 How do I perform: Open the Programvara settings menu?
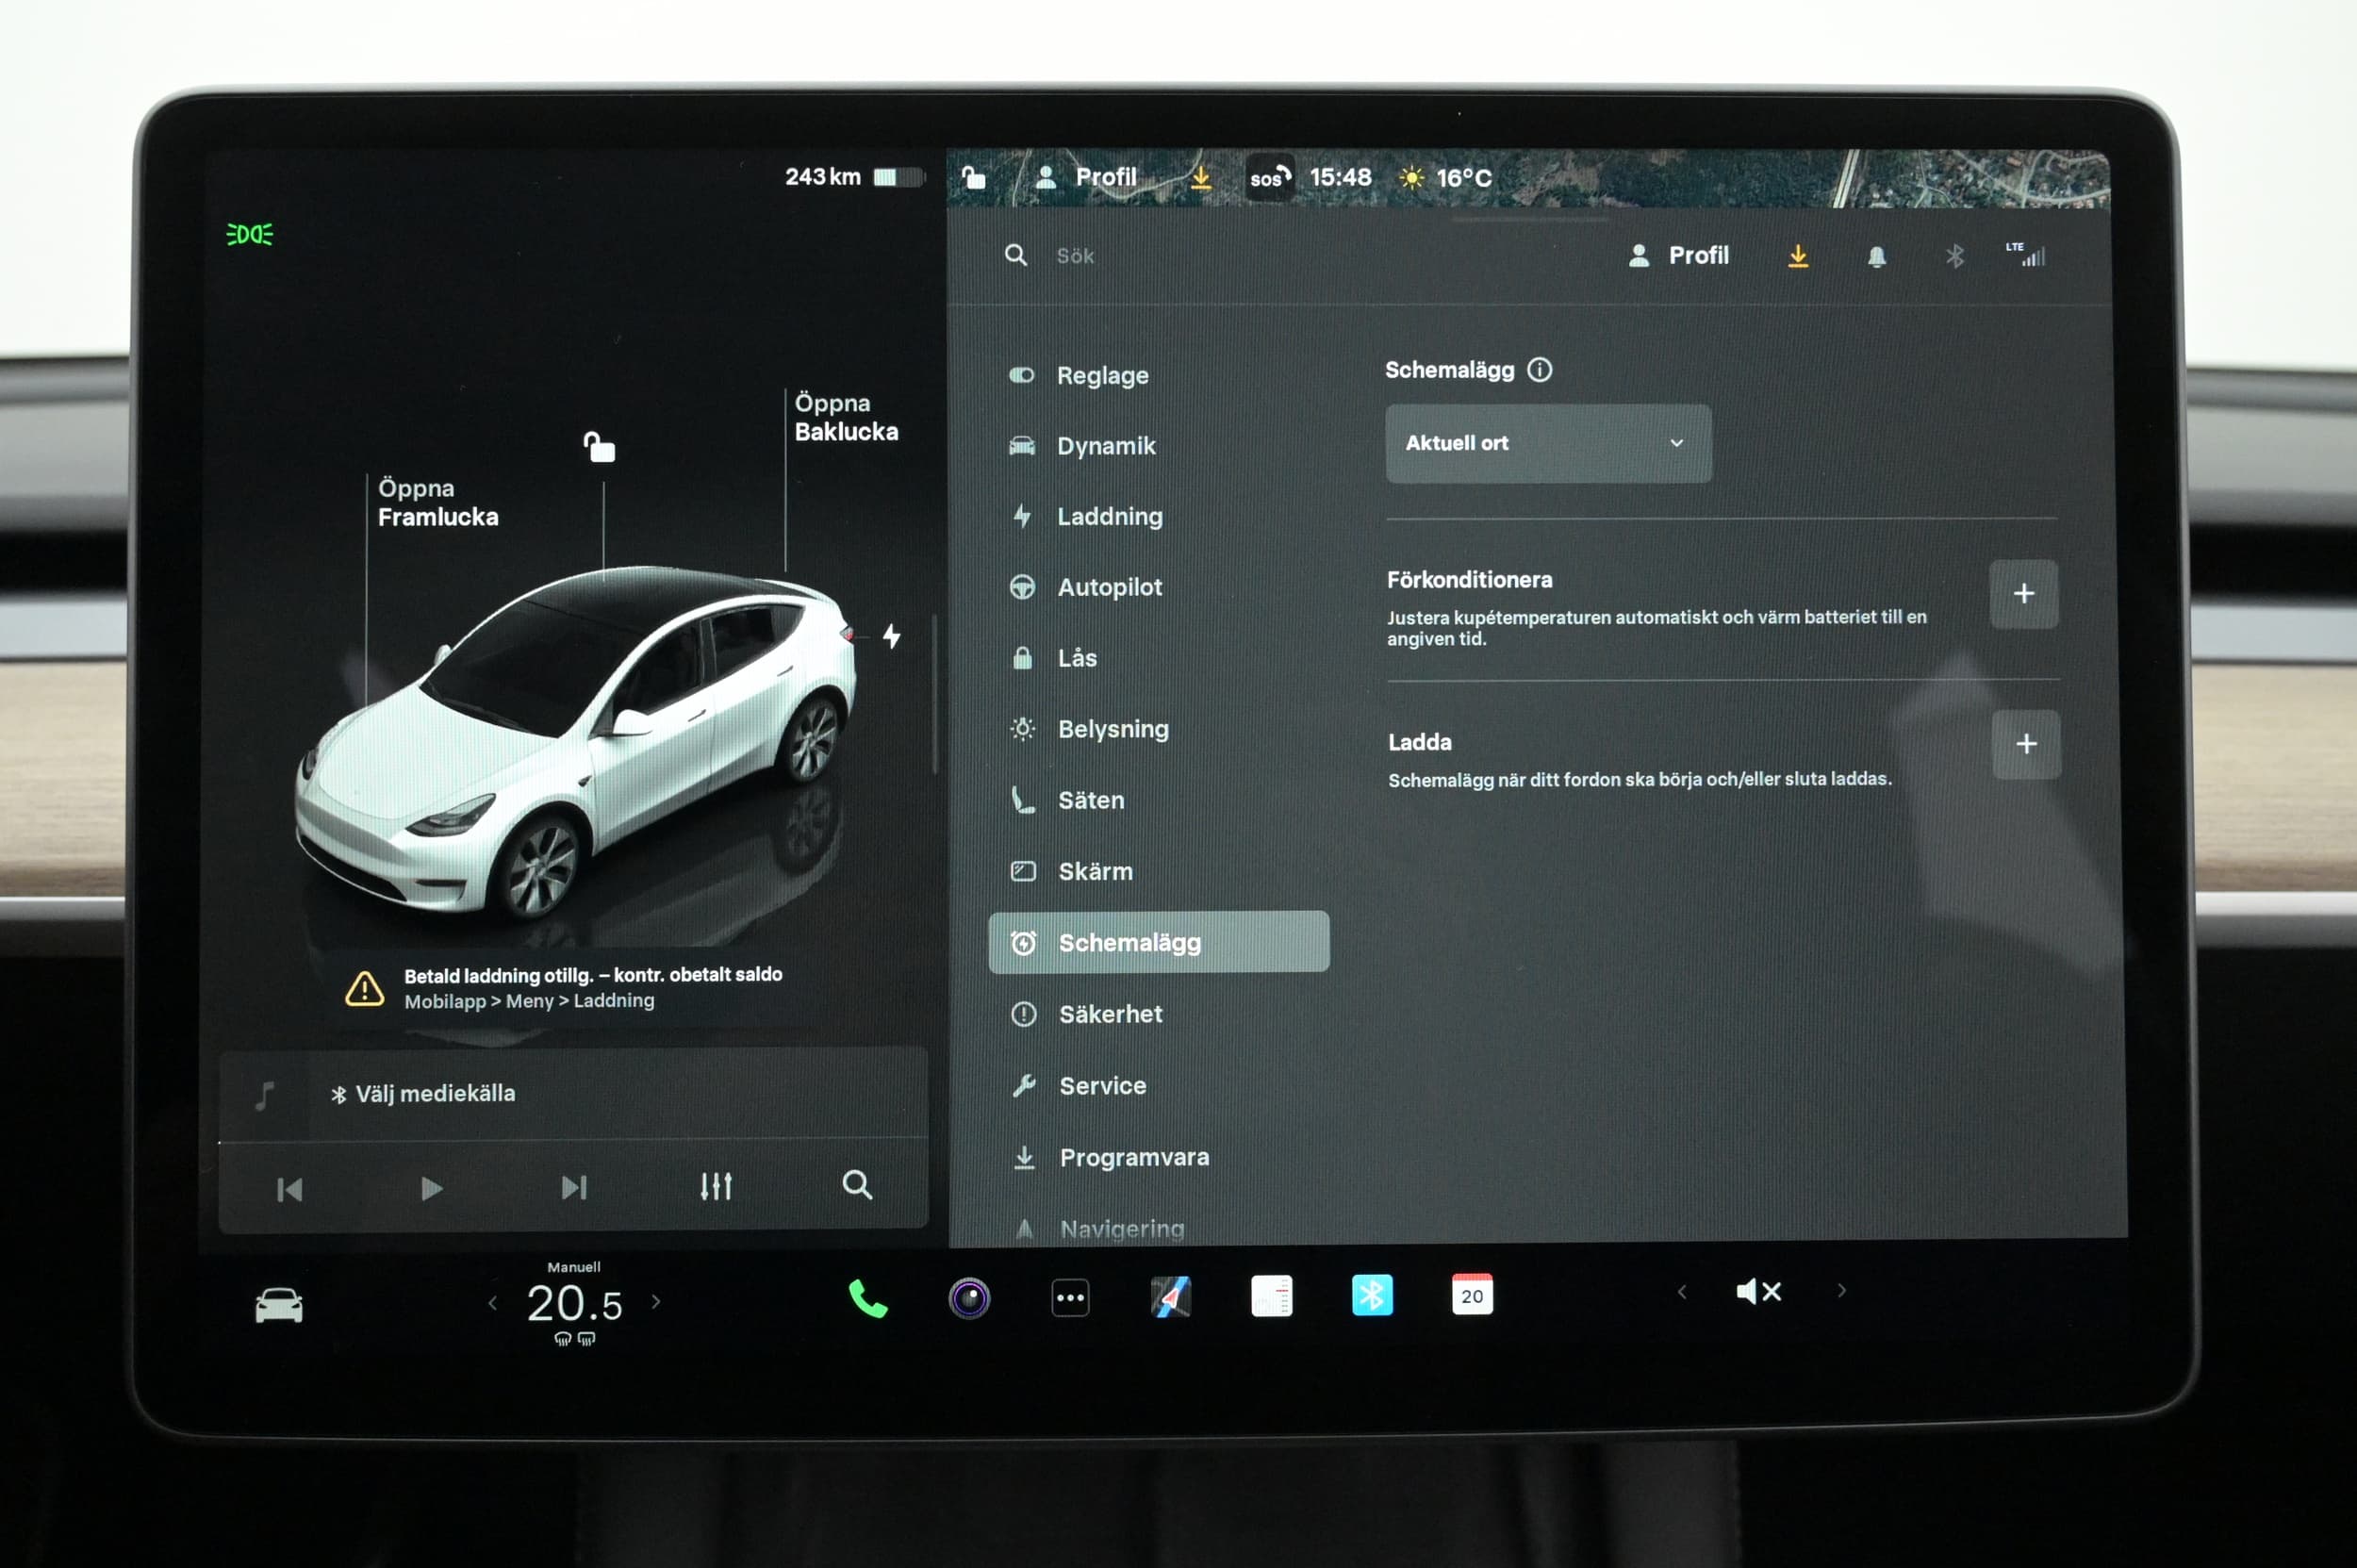pos(1110,1158)
